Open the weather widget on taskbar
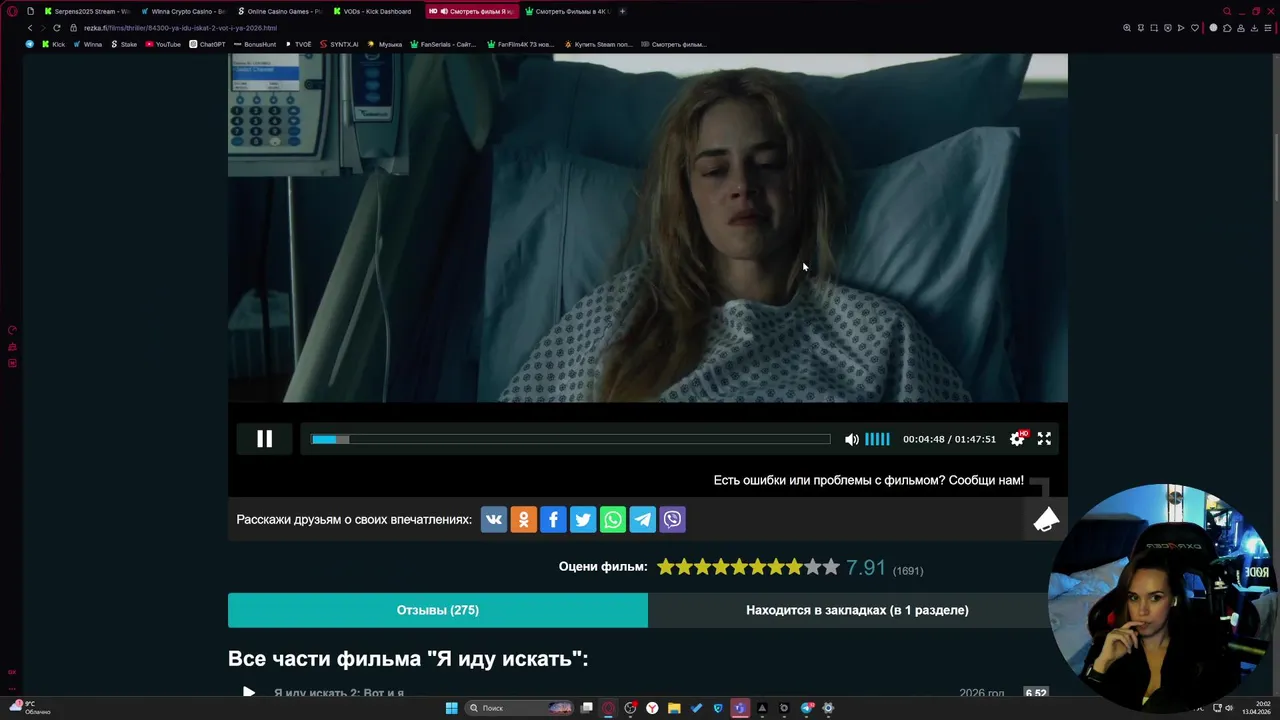This screenshot has height=720, width=1280. (x=28, y=708)
